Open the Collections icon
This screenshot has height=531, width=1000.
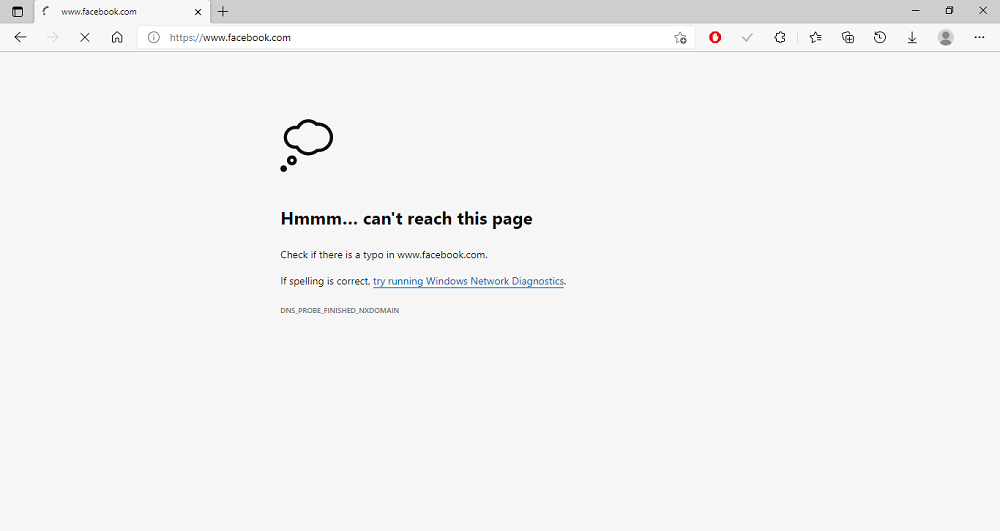pyautogui.click(x=848, y=38)
